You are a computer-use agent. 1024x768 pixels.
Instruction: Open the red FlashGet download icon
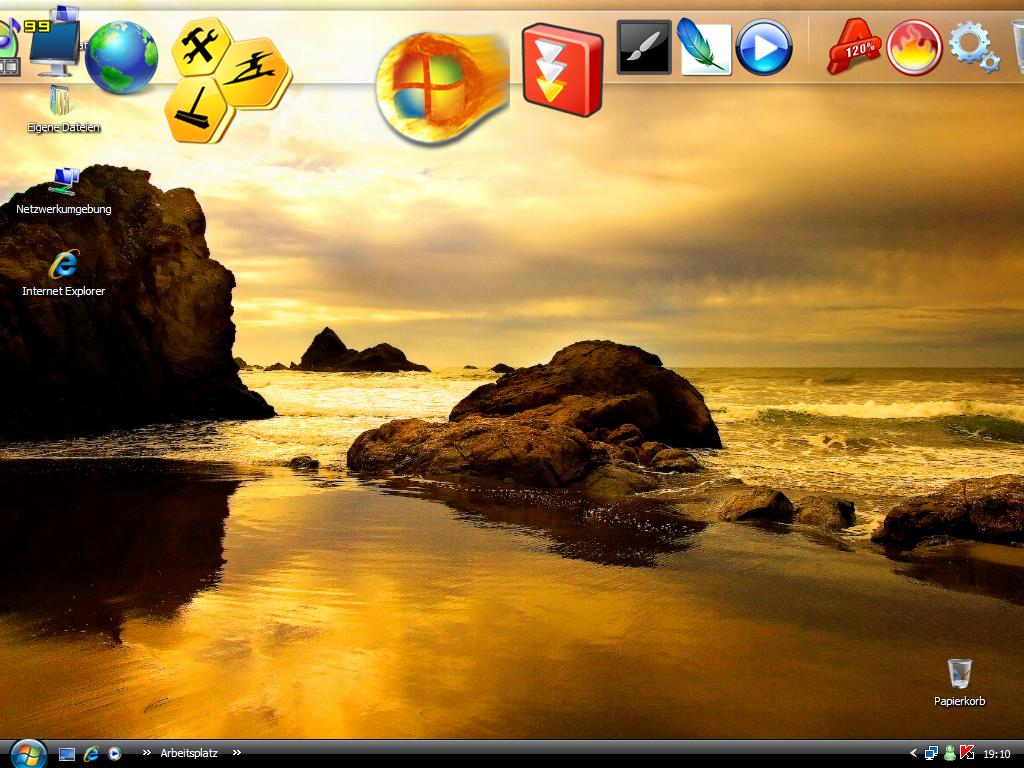(562, 69)
